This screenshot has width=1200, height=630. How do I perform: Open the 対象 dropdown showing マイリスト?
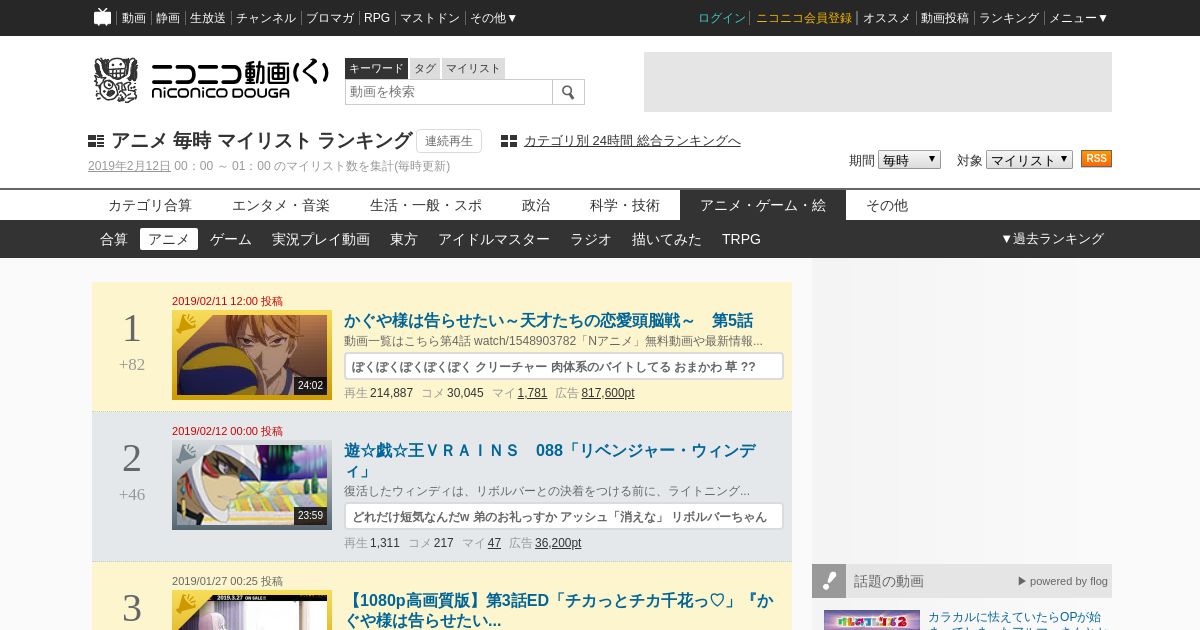(1029, 160)
